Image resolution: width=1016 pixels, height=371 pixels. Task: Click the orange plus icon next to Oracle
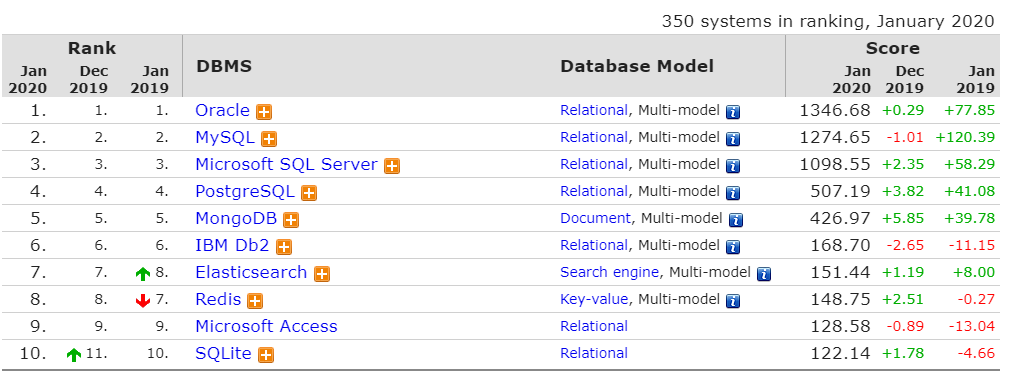pyautogui.click(x=264, y=112)
